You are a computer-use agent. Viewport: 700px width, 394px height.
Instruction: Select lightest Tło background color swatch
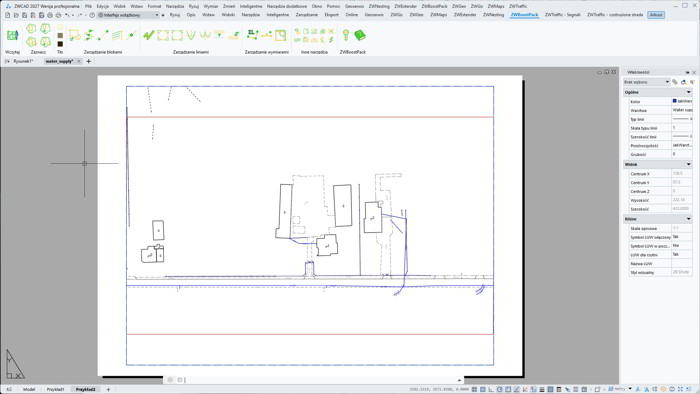point(60,28)
